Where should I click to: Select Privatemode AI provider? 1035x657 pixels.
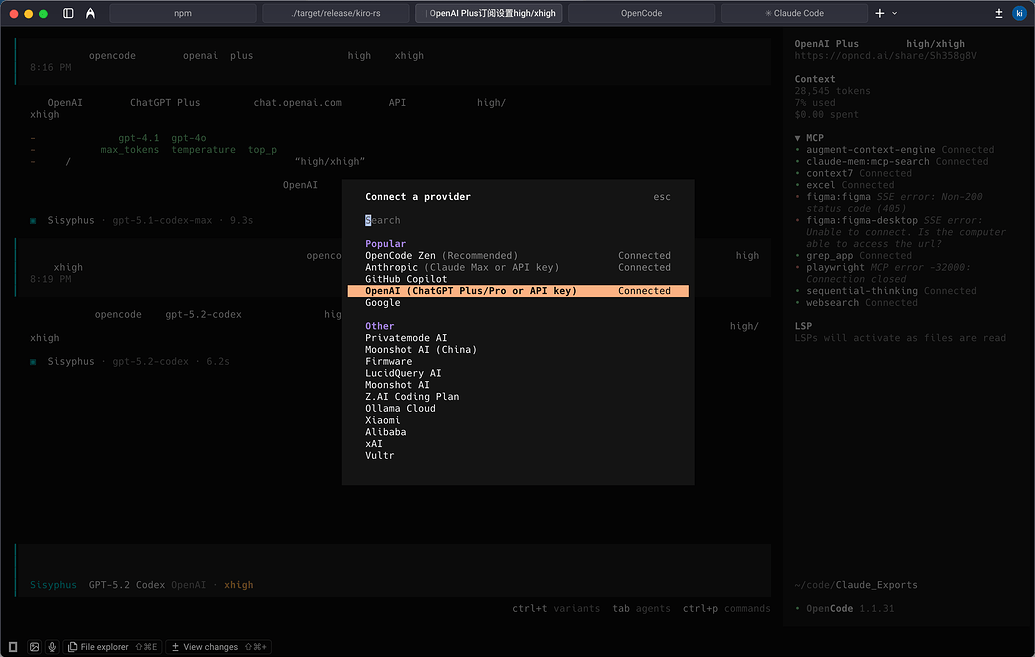[518, 338]
